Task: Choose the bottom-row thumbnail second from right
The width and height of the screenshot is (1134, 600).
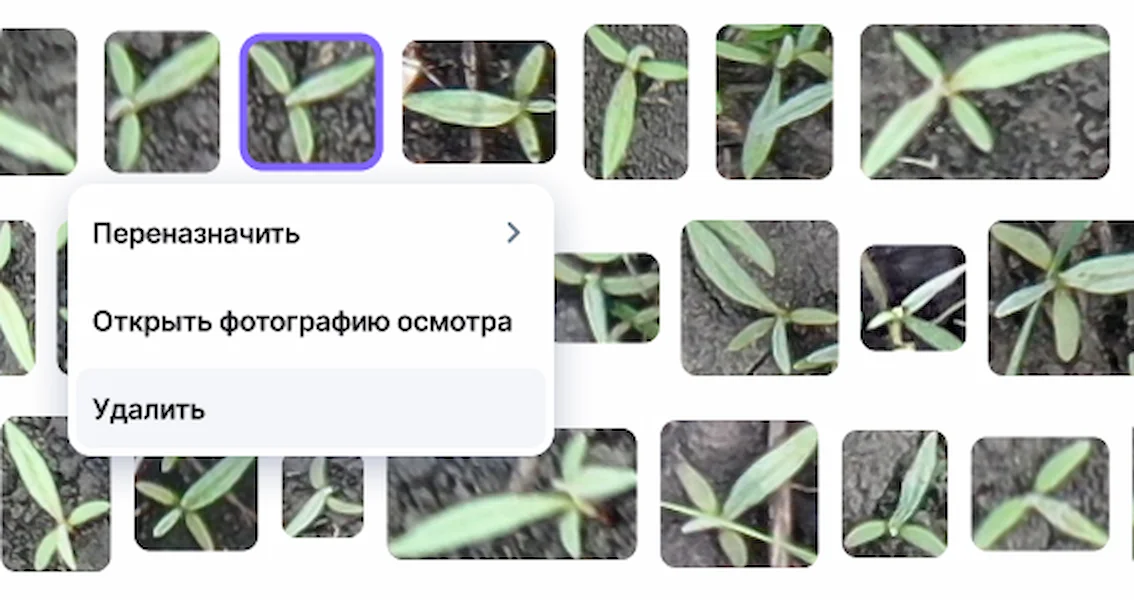Action: tap(895, 494)
